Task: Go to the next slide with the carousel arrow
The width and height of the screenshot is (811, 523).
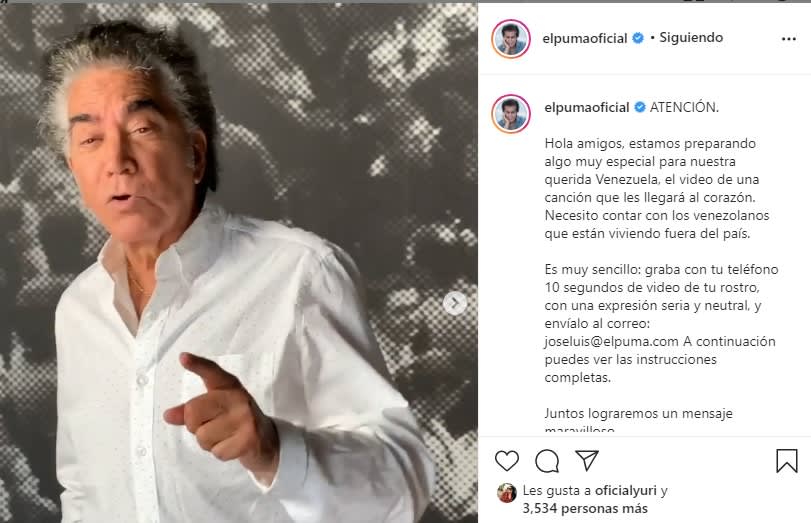Action: click(455, 303)
